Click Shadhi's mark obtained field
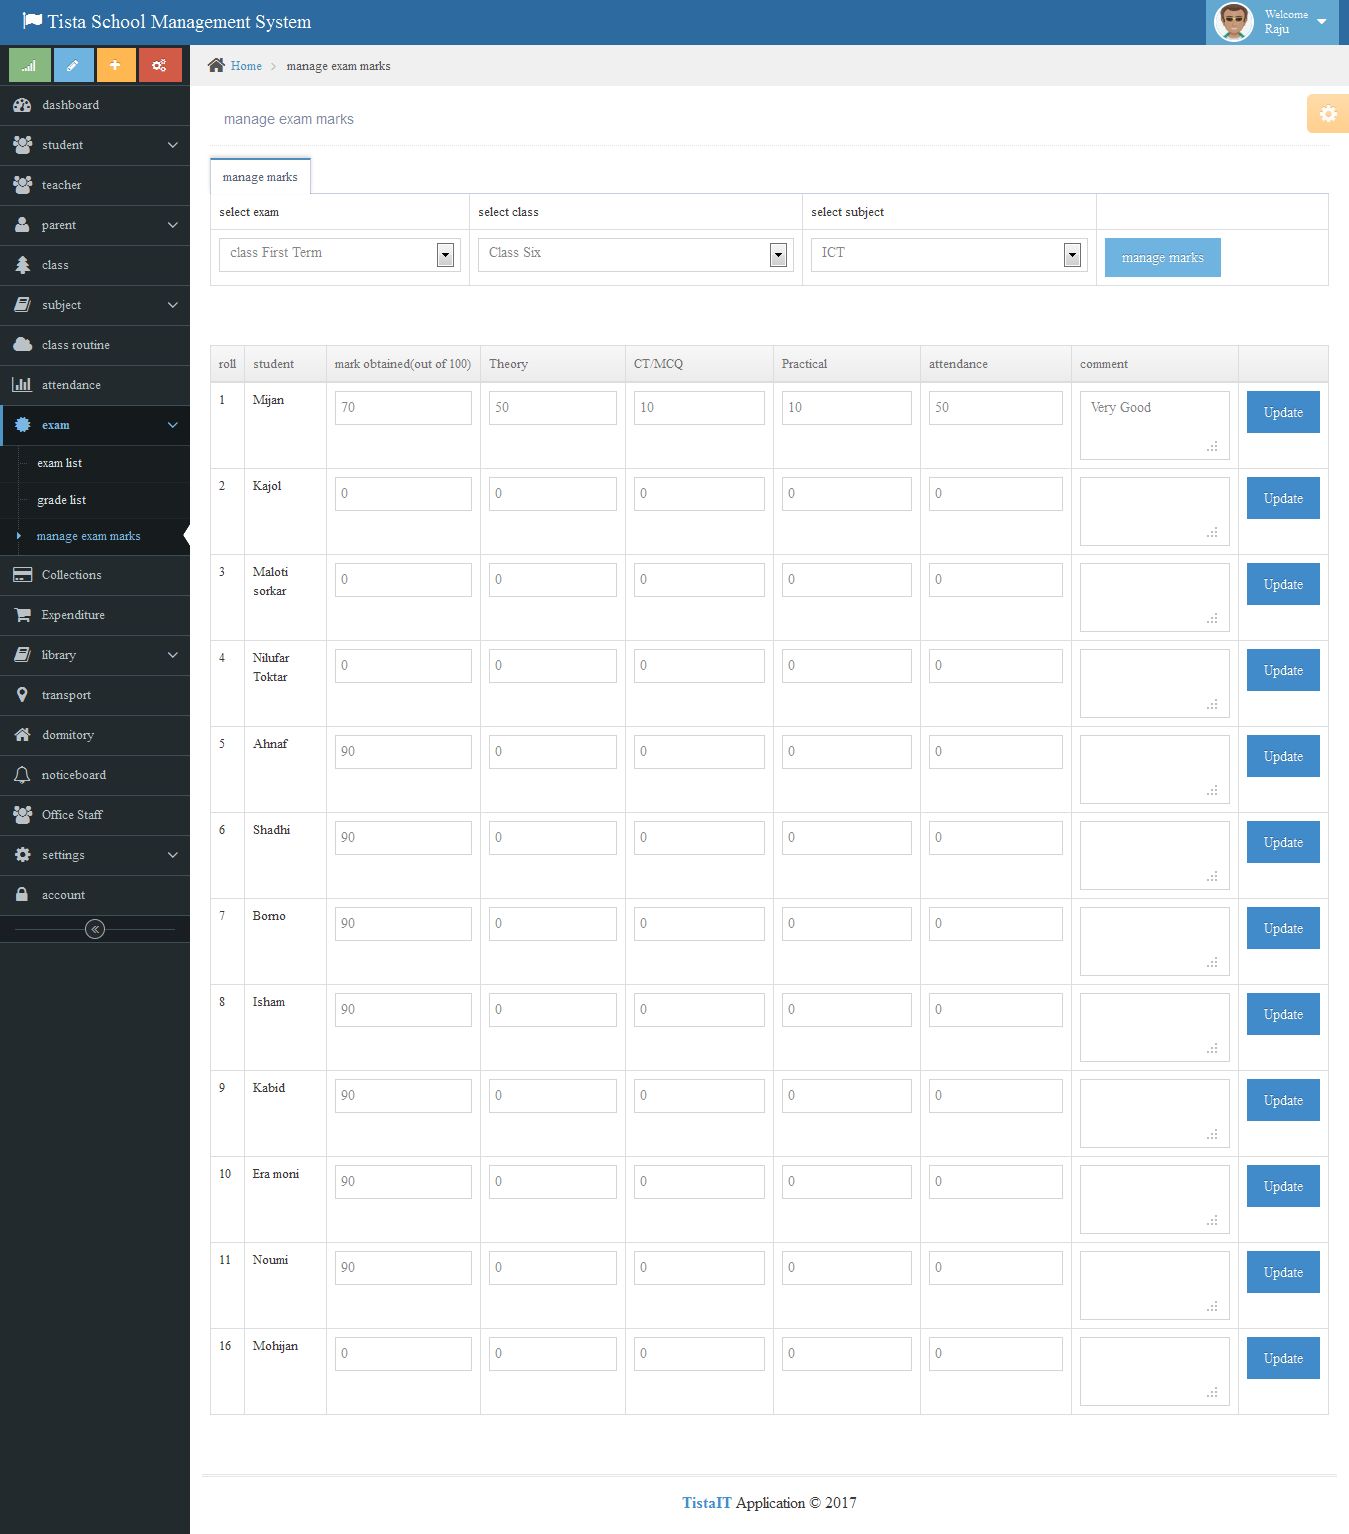This screenshot has width=1349, height=1534. click(x=403, y=838)
